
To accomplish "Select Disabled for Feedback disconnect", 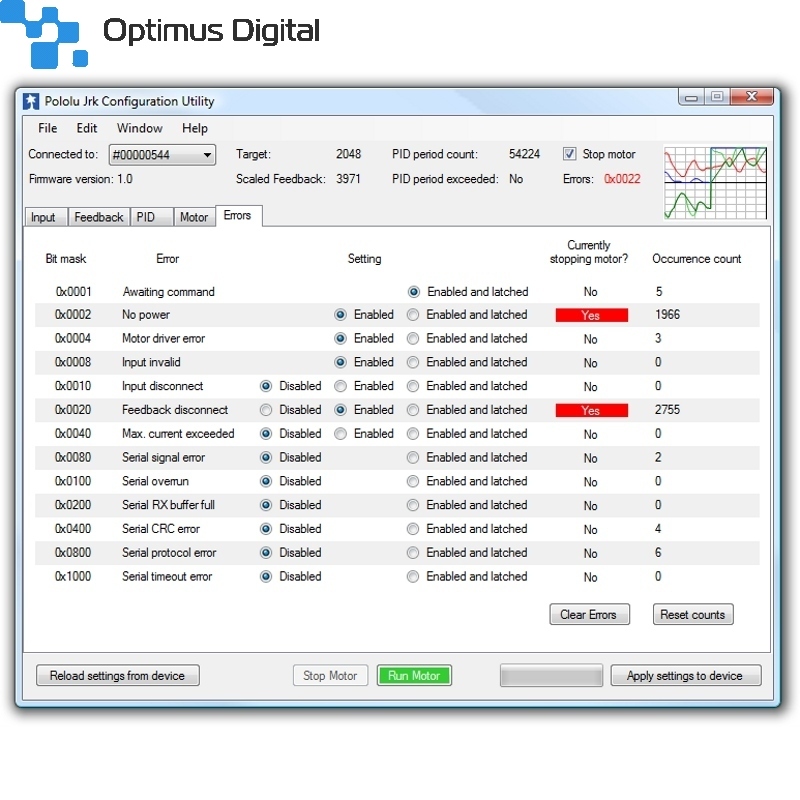I will (x=266, y=410).
